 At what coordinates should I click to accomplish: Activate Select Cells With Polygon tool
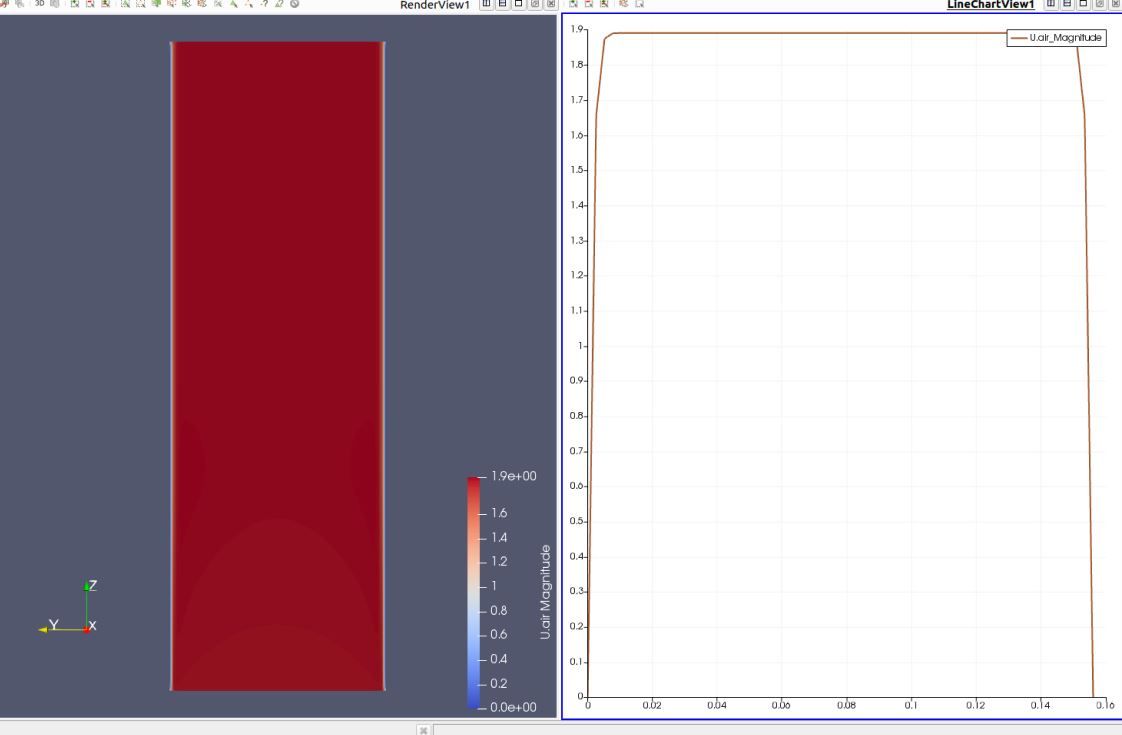tap(187, 4)
